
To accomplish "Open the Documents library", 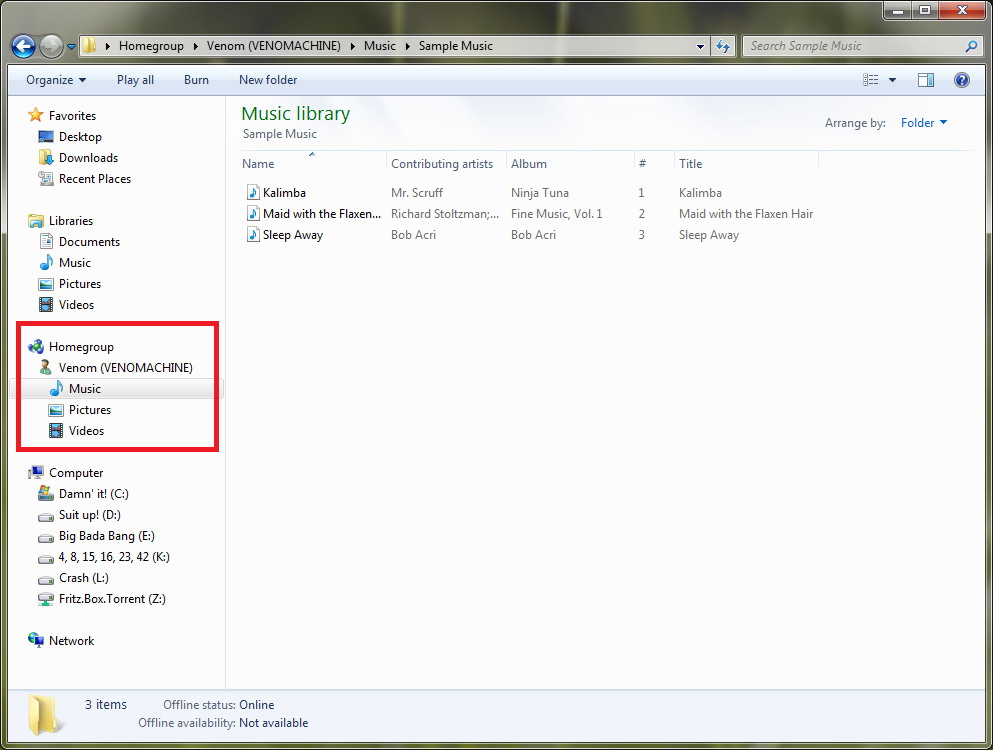I will tap(89, 241).
